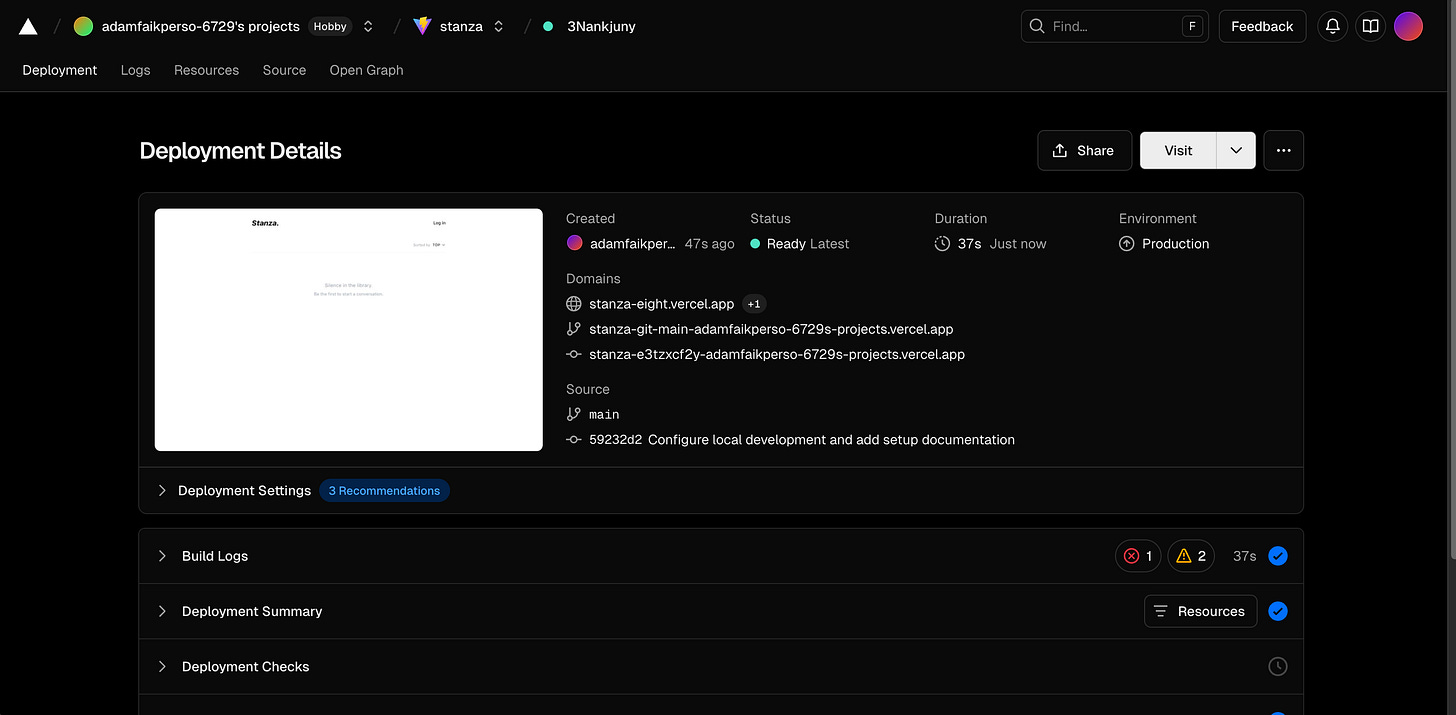The height and width of the screenshot is (715, 1456).
Task: Click the red error icon in Build Logs
Action: click(x=1132, y=555)
